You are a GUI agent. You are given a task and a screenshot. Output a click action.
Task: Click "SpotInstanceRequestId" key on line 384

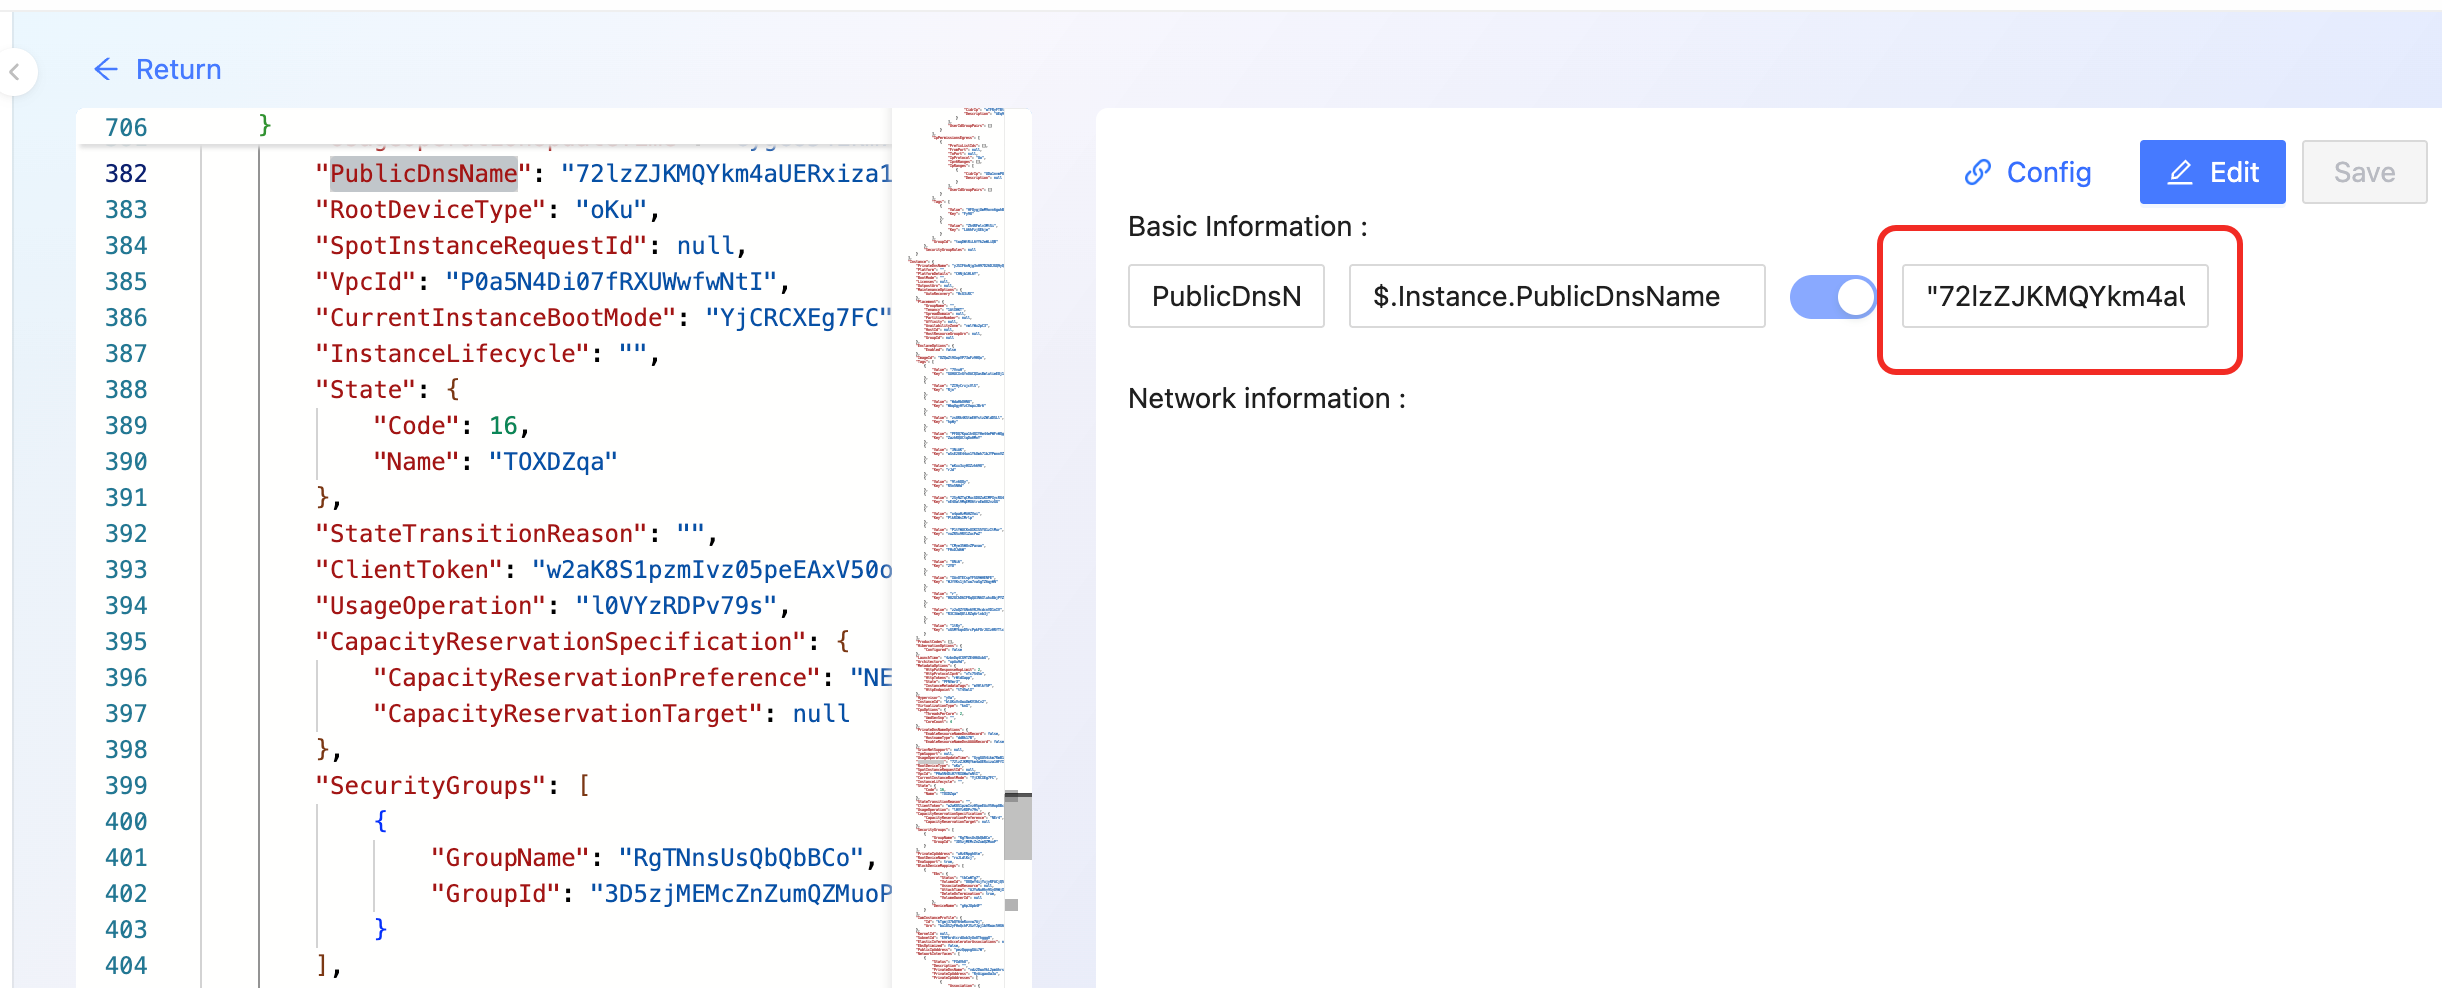(x=482, y=245)
